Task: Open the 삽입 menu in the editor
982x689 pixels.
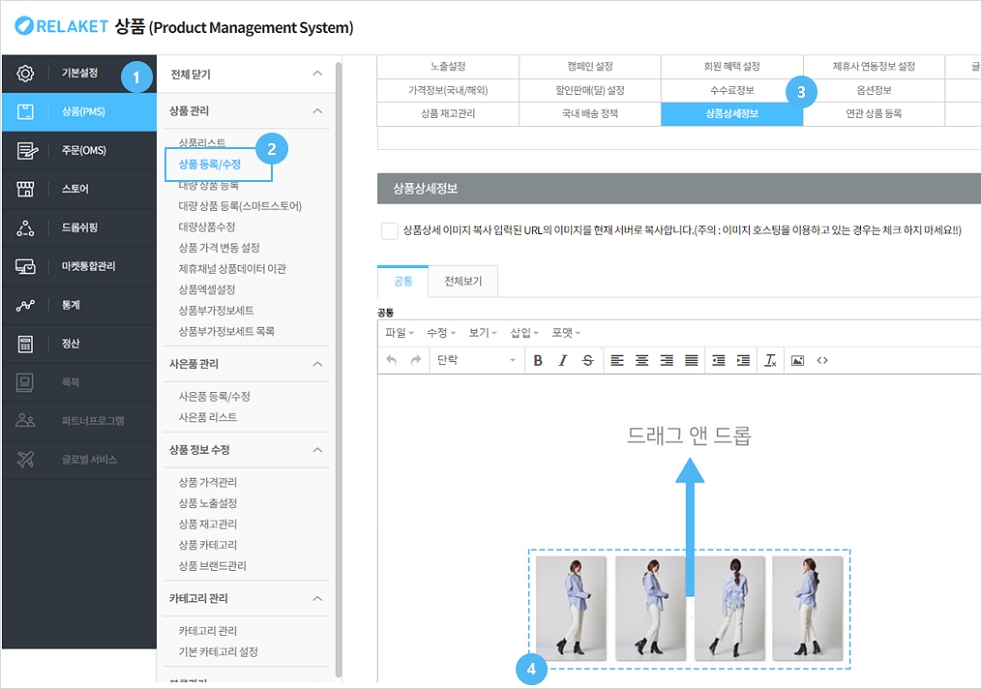Action: pos(523,332)
